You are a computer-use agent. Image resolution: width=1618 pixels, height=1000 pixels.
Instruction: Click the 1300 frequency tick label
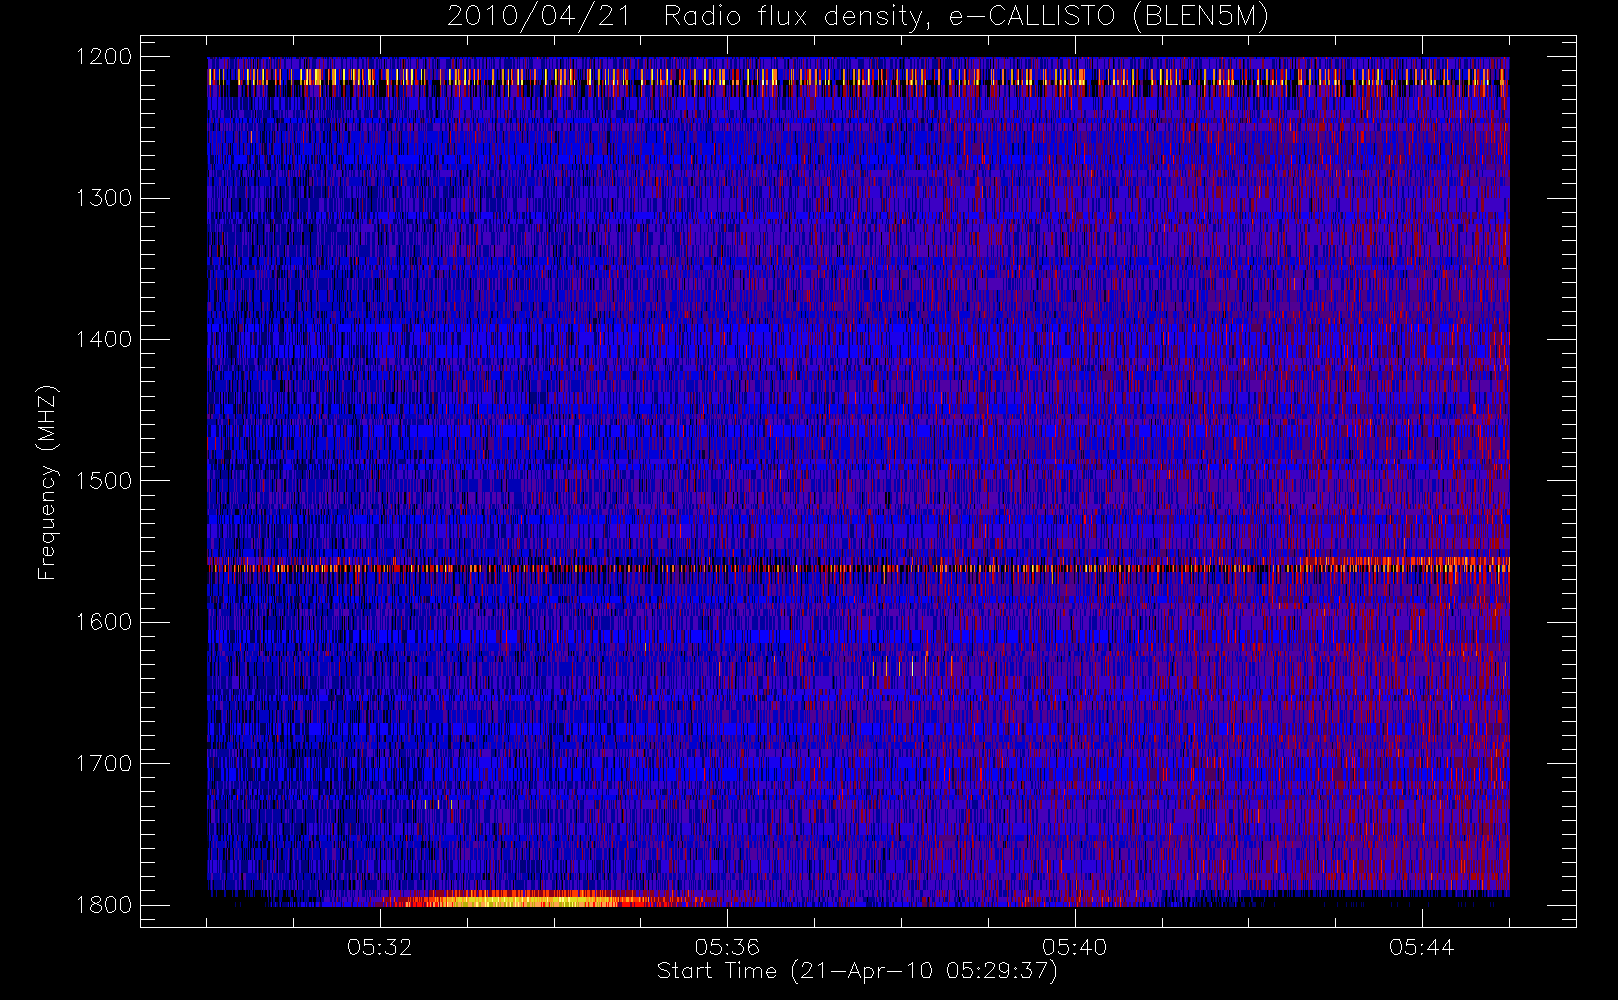pyautogui.click(x=104, y=198)
